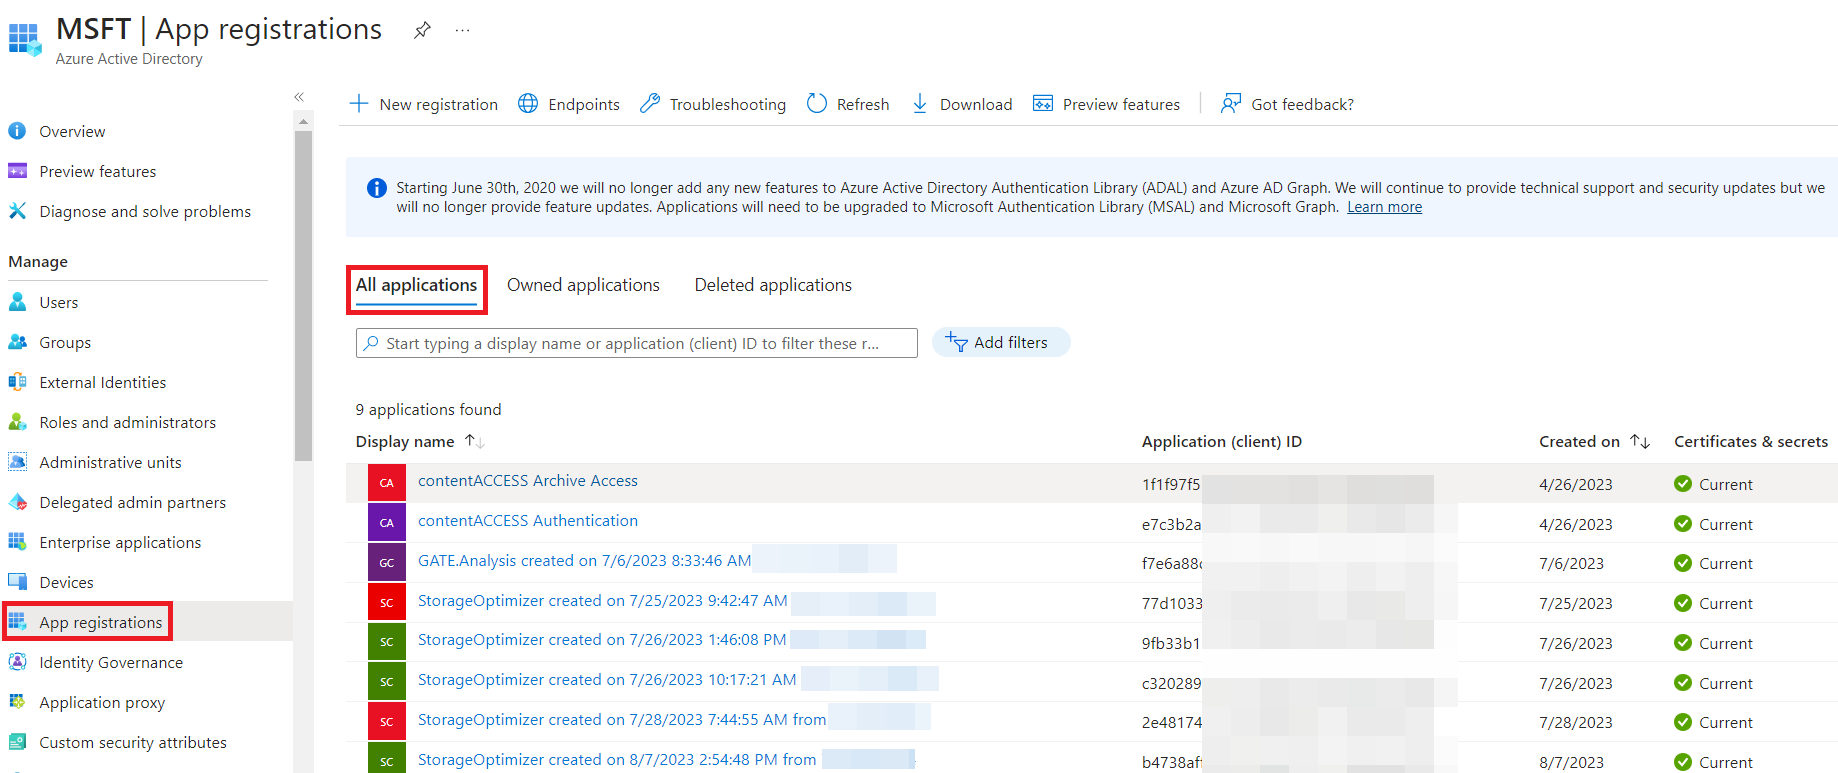The image size is (1838, 773).
Task: Switch to Owned applications tab
Action: coord(583,285)
